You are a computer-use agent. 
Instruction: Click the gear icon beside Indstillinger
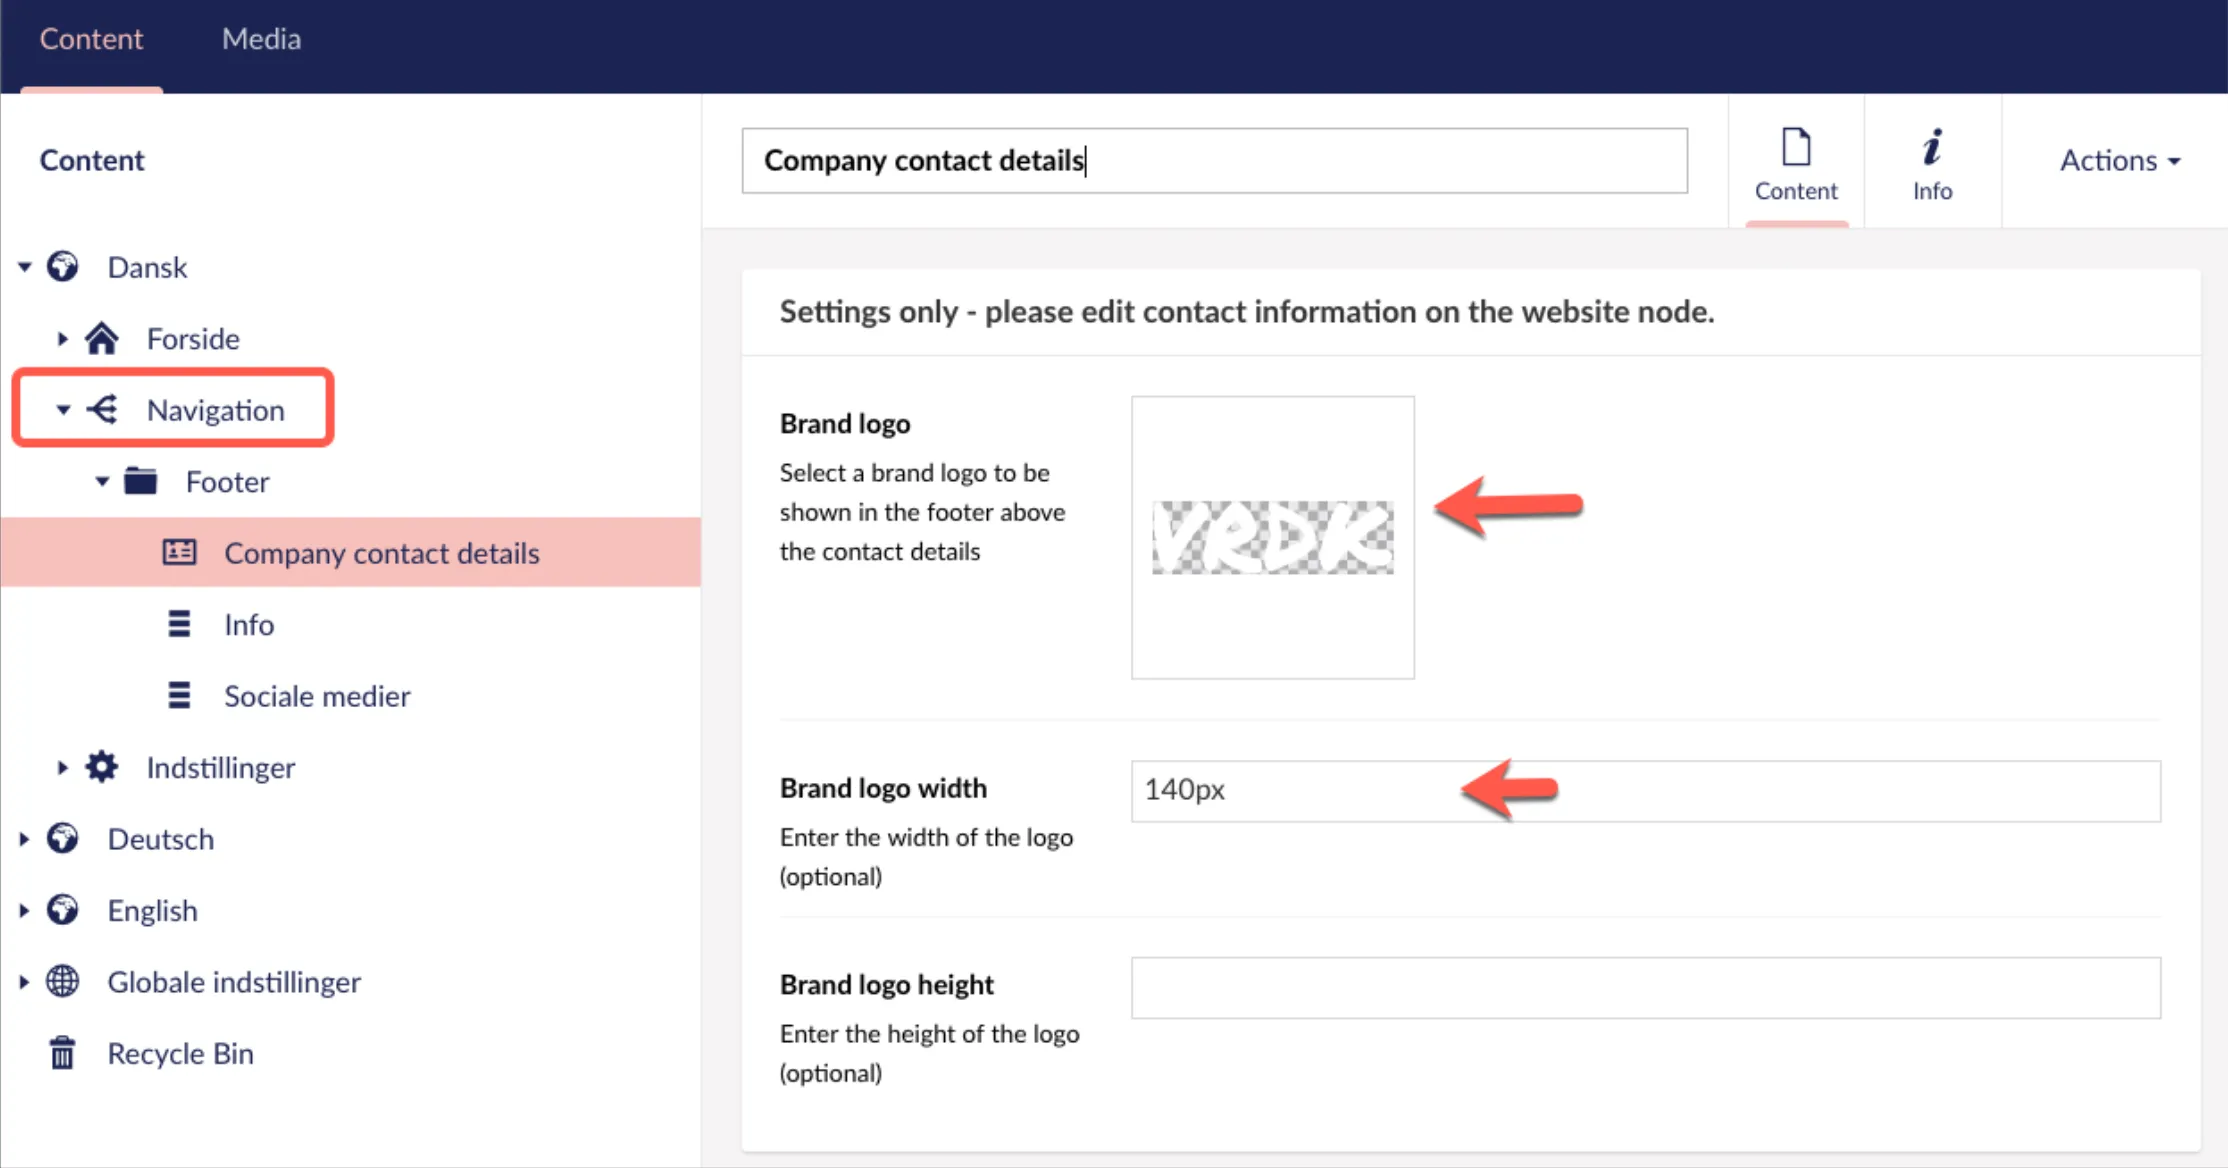coord(101,767)
